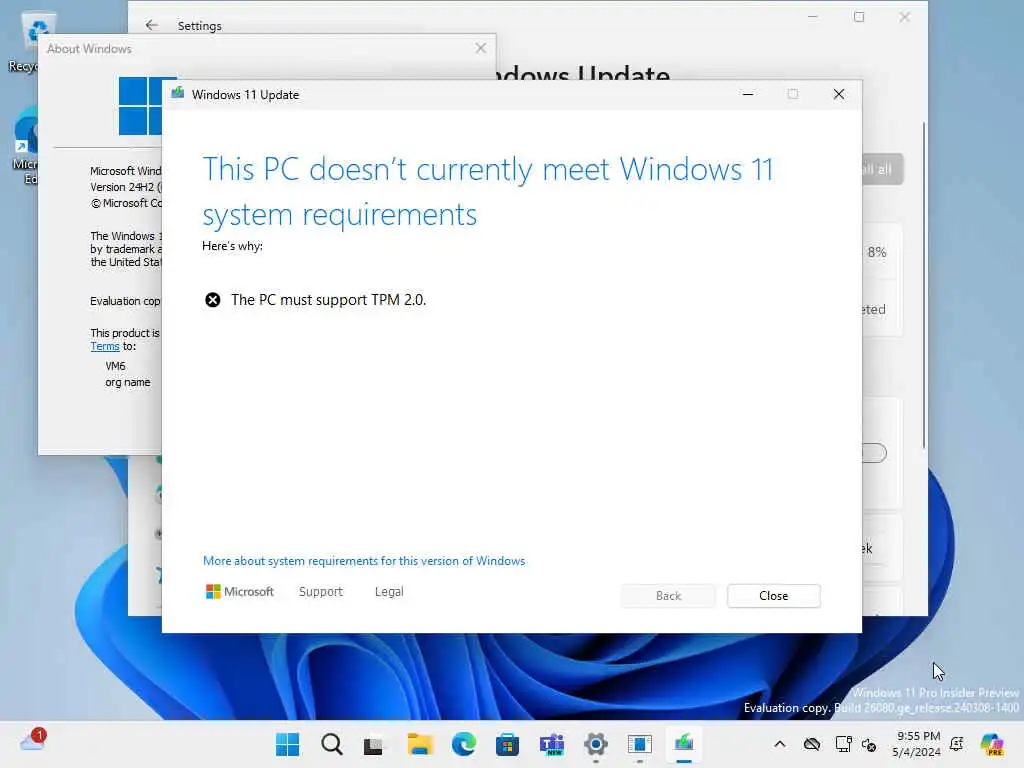Close the About Windows dialog
The height and width of the screenshot is (768, 1024).
[481, 48]
